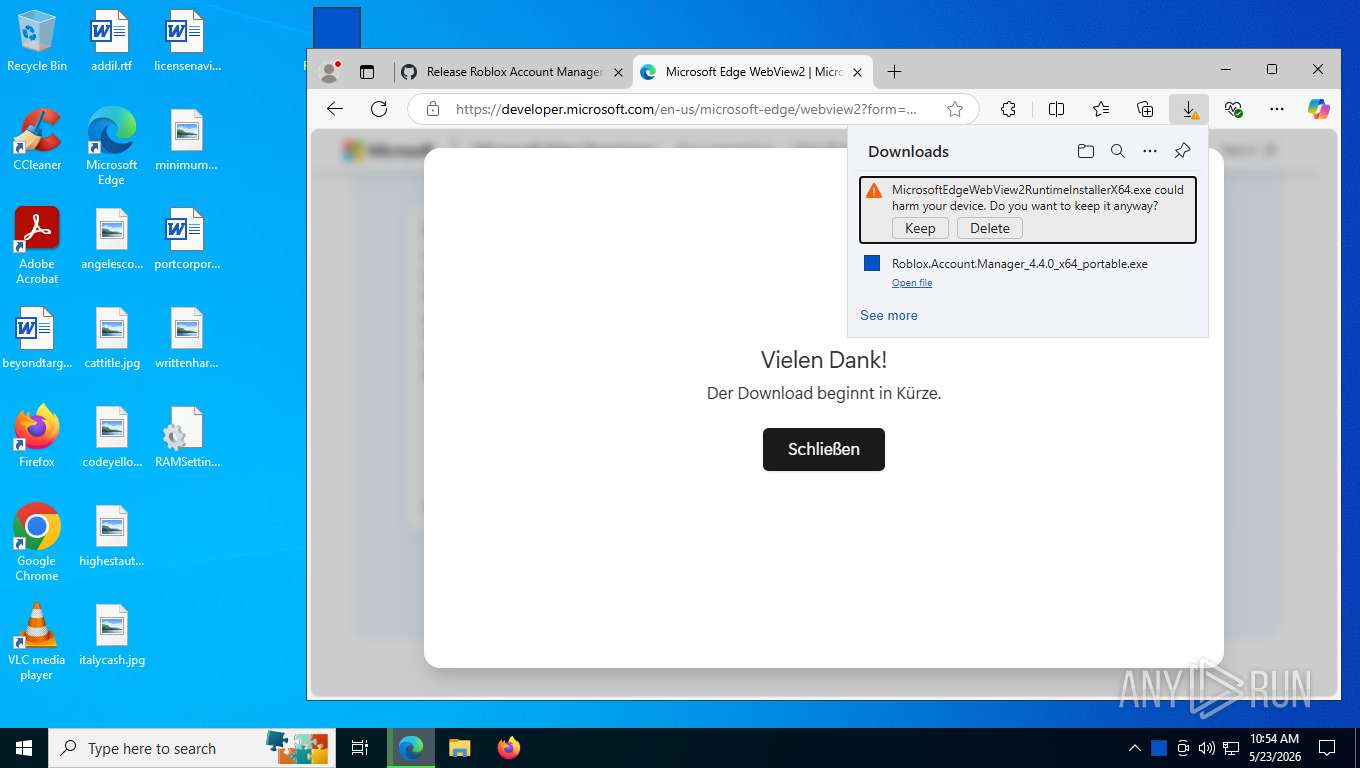Click the taskbar search box
This screenshot has height=768, width=1360.
(192, 748)
